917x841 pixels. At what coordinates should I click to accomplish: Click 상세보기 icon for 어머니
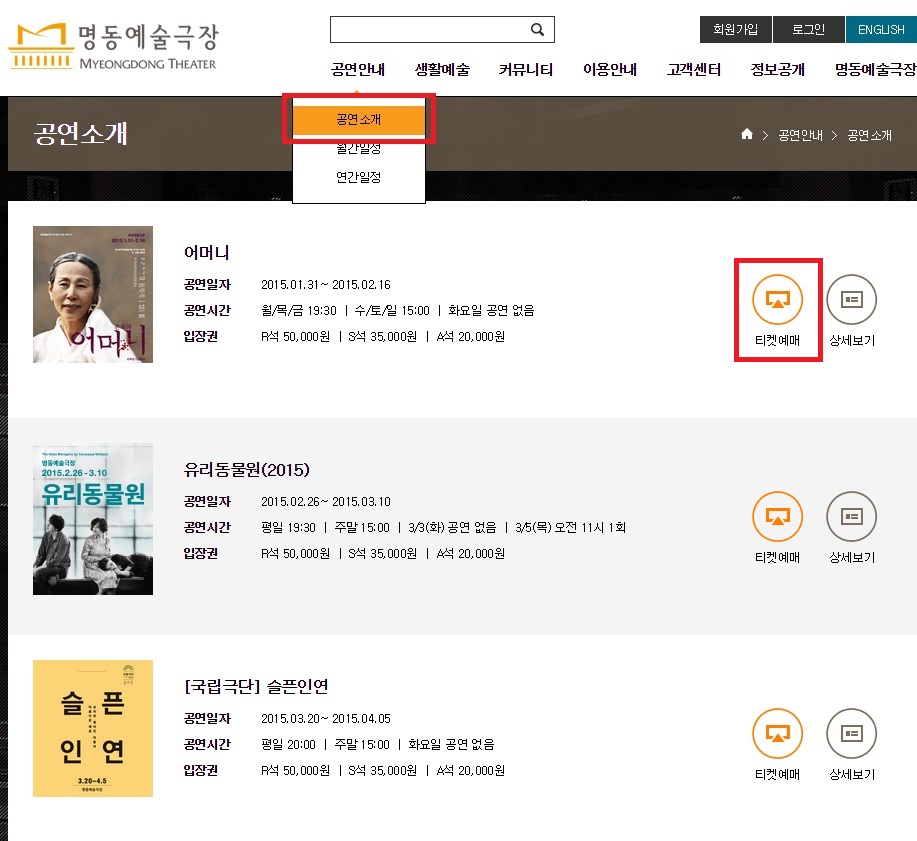point(852,299)
